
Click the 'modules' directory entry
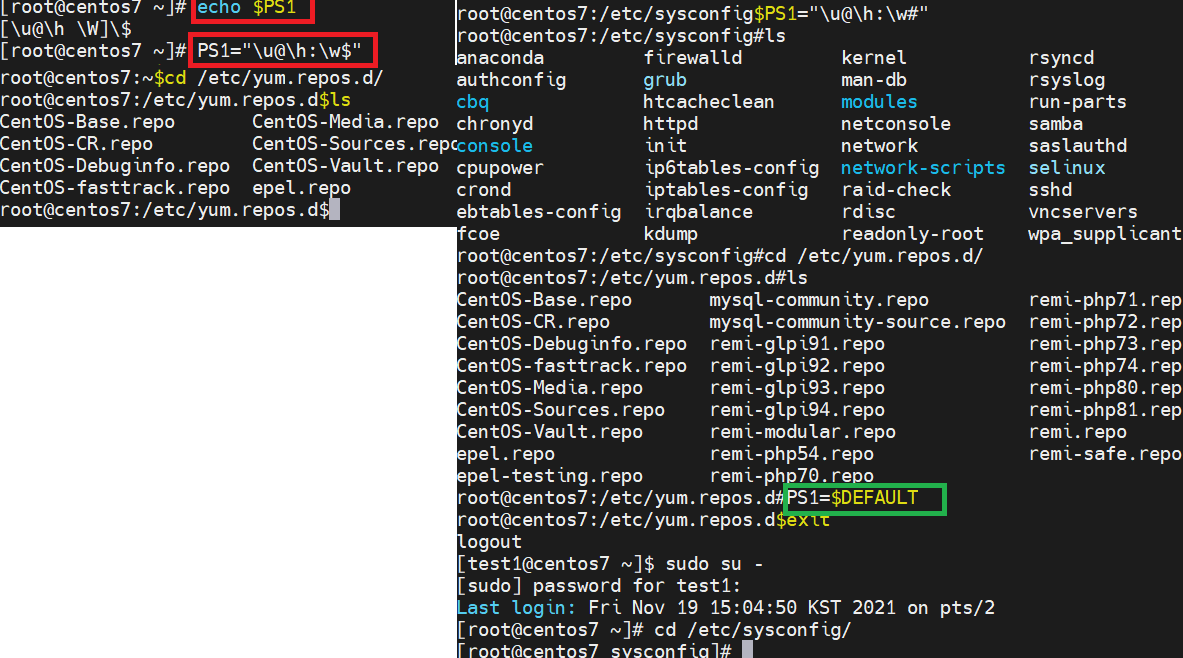click(879, 101)
